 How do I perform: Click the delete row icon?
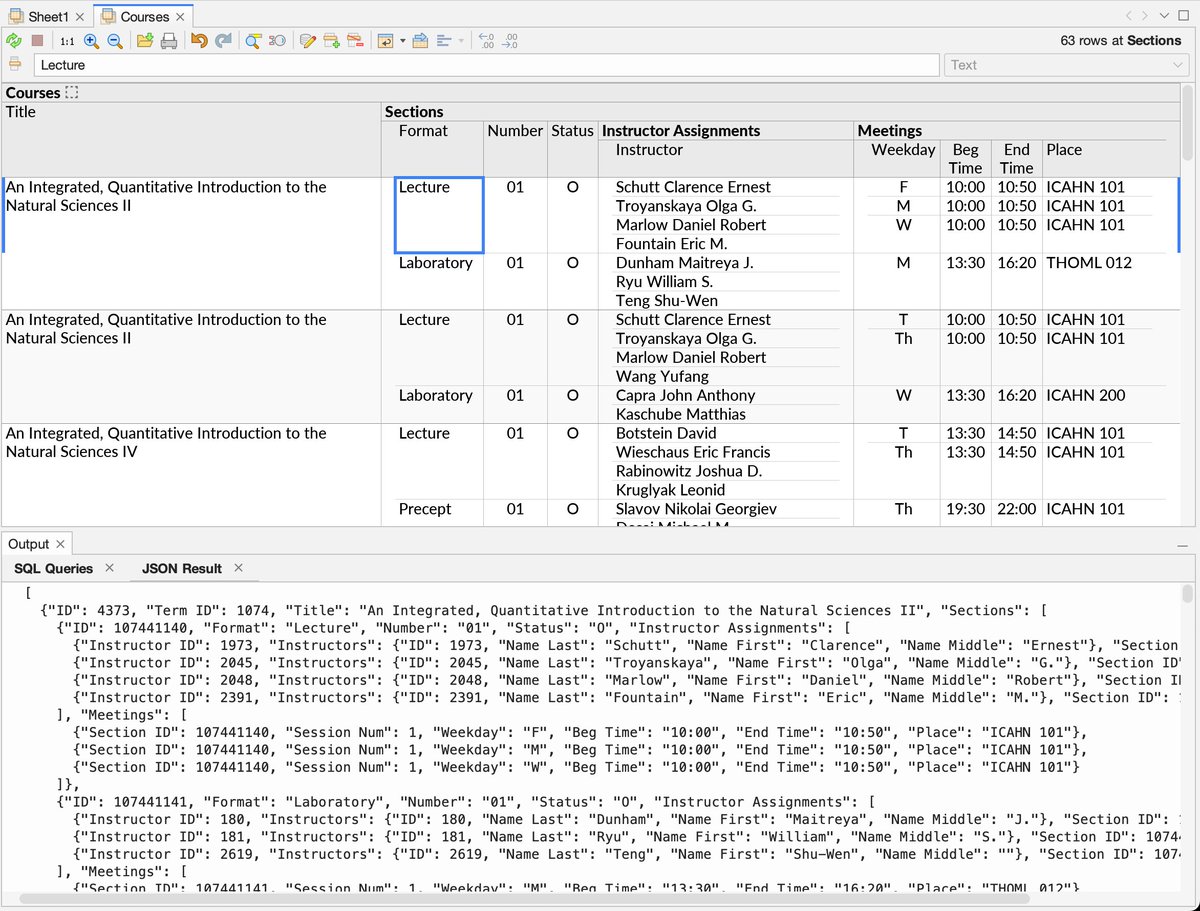(x=355, y=41)
